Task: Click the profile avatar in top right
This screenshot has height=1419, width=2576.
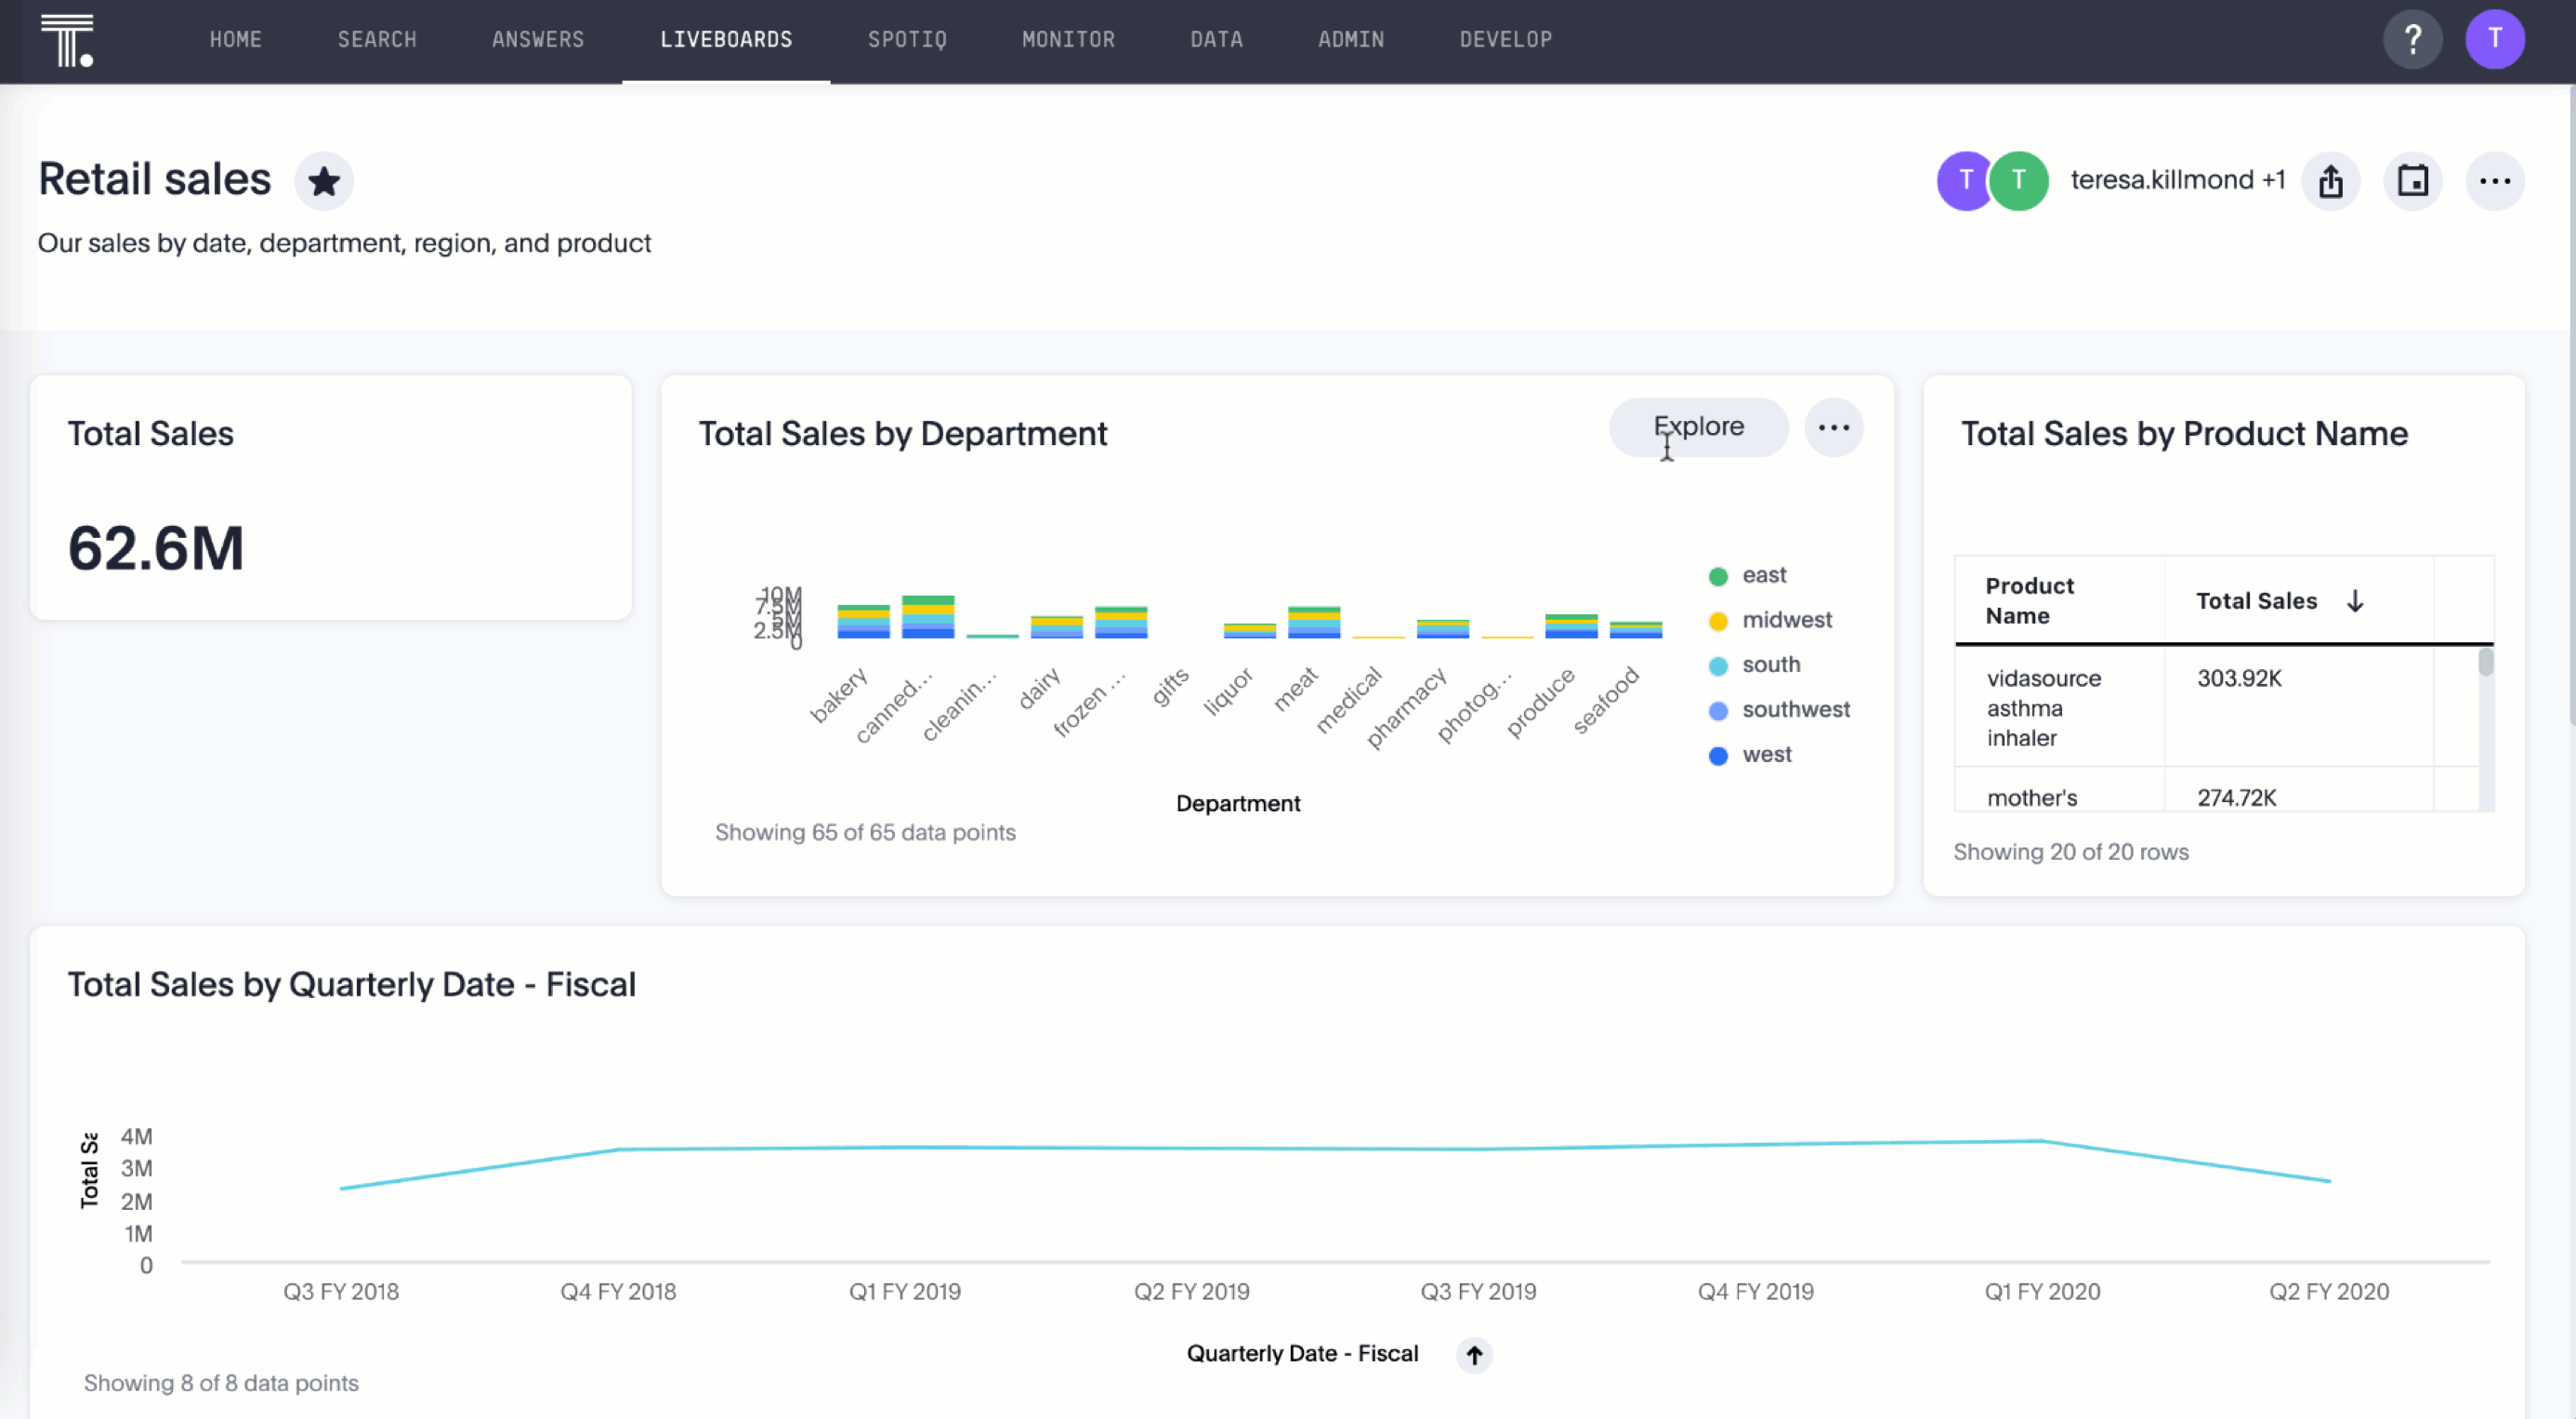Action: tap(2495, 40)
